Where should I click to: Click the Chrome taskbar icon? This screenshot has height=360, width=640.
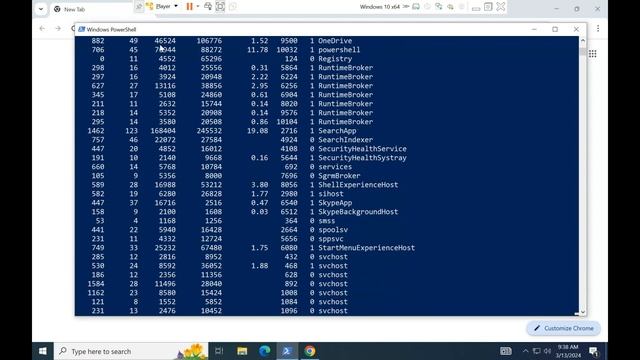pyautogui.click(x=310, y=351)
